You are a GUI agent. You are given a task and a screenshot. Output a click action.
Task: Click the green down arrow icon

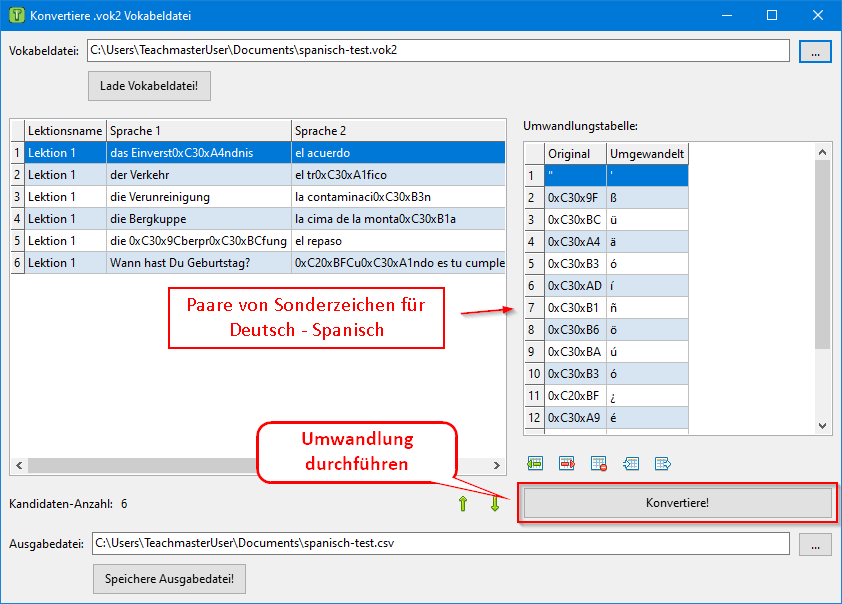(494, 504)
